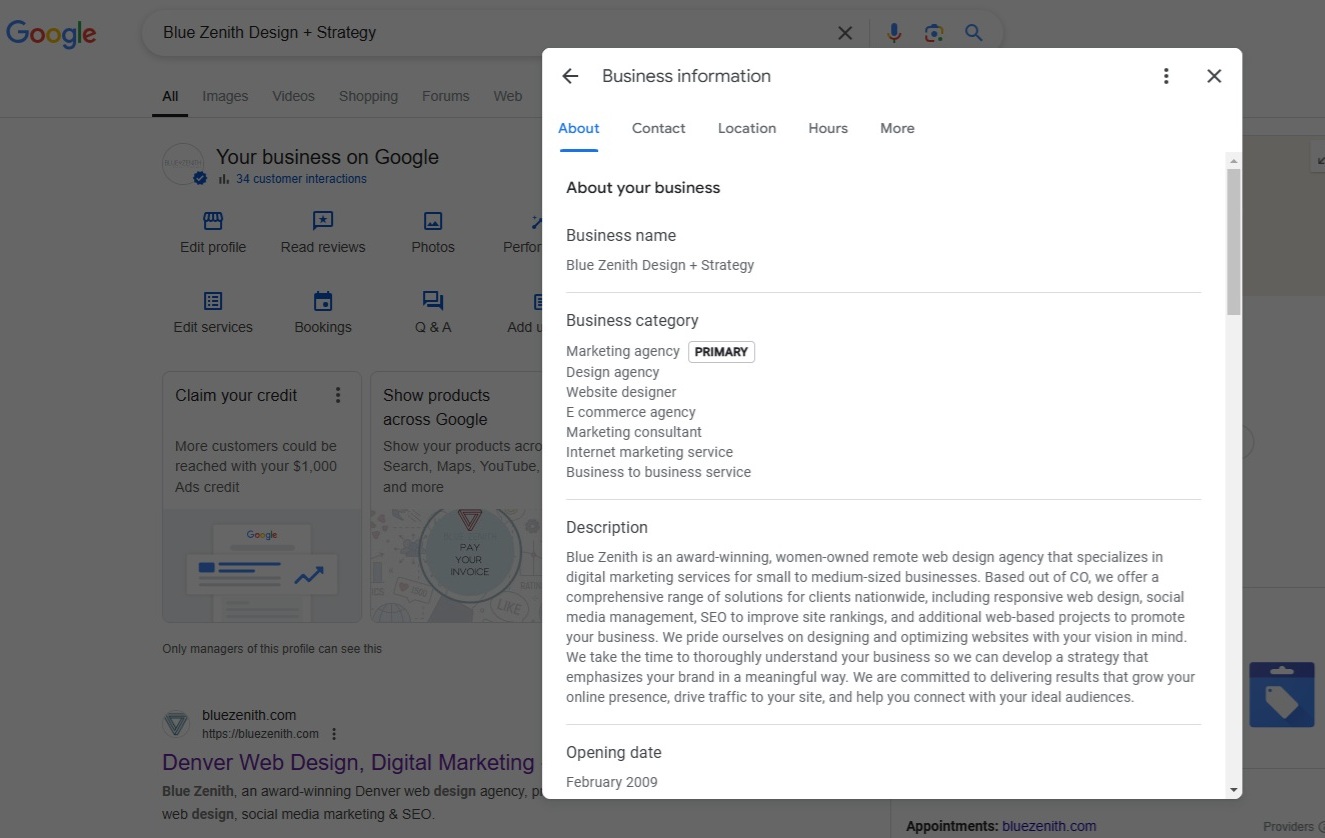Select the Web search tab
The width and height of the screenshot is (1325, 838).
507,97
